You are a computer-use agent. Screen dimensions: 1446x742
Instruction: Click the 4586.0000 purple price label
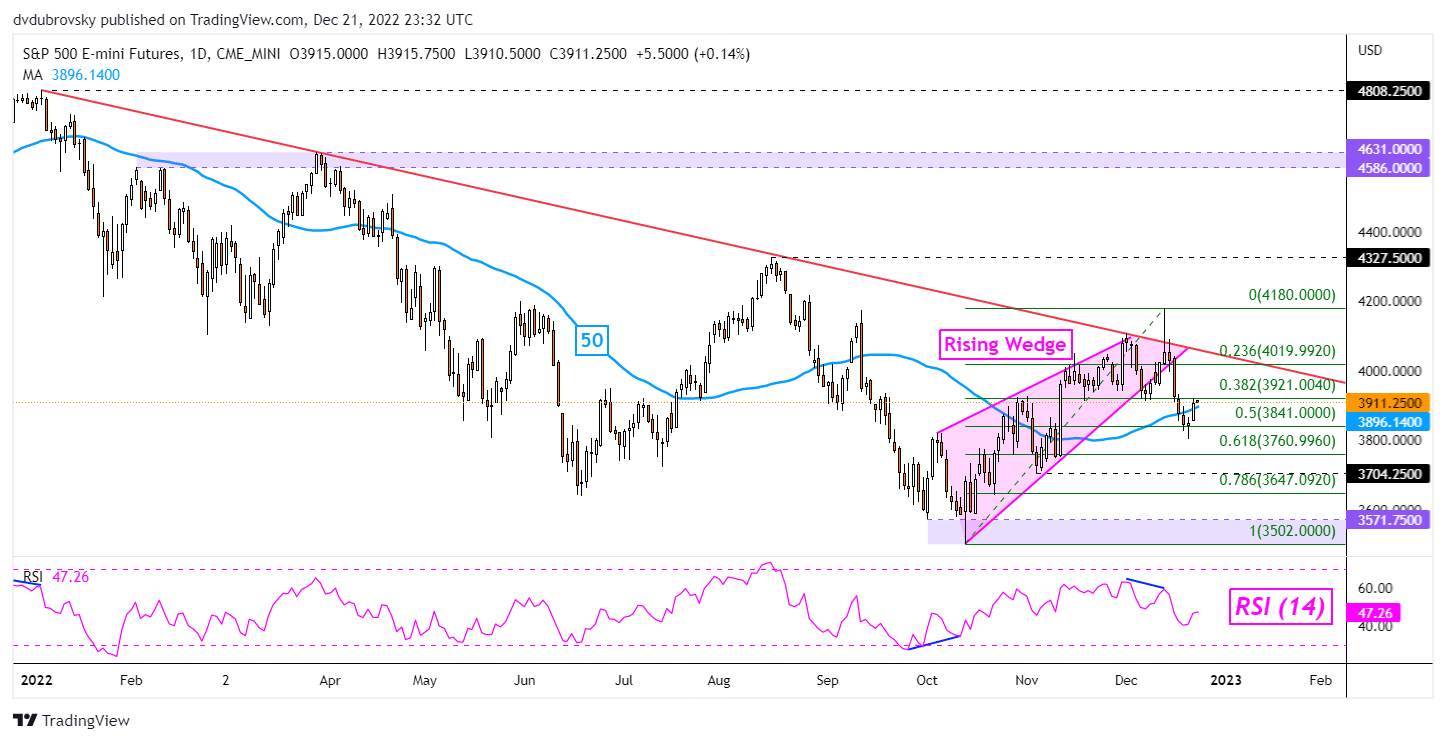pos(1390,168)
